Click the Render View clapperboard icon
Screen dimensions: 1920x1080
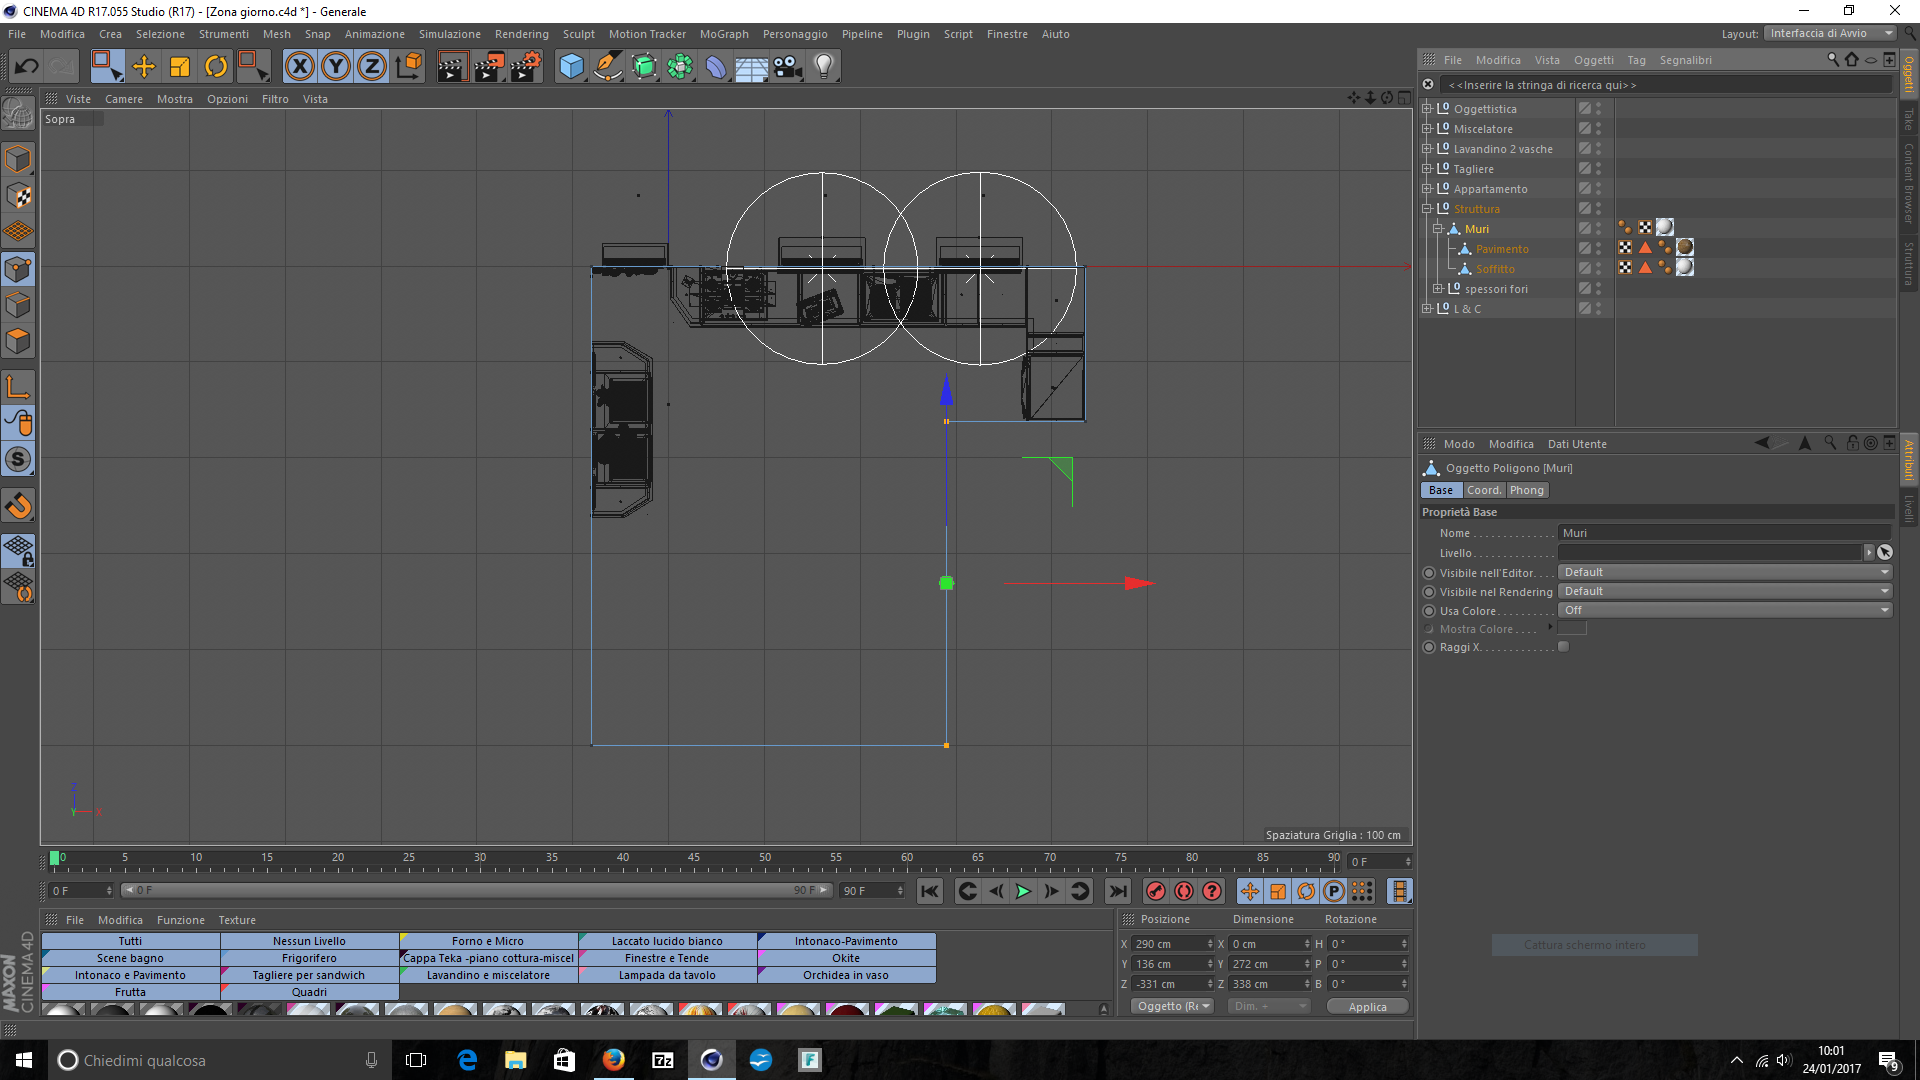point(452,67)
